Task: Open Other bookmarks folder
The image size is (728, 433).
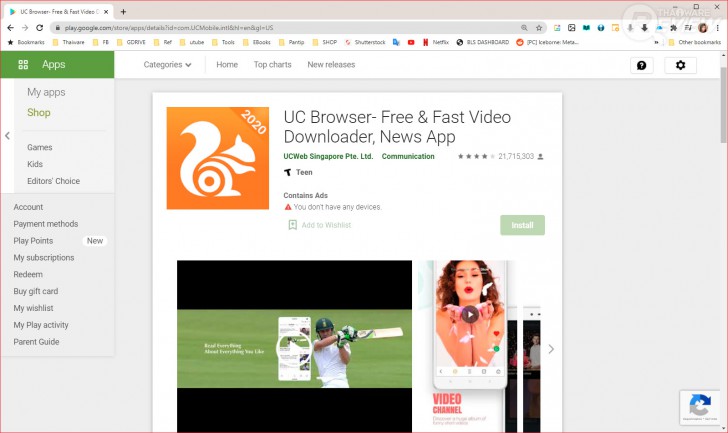Action: (695, 42)
